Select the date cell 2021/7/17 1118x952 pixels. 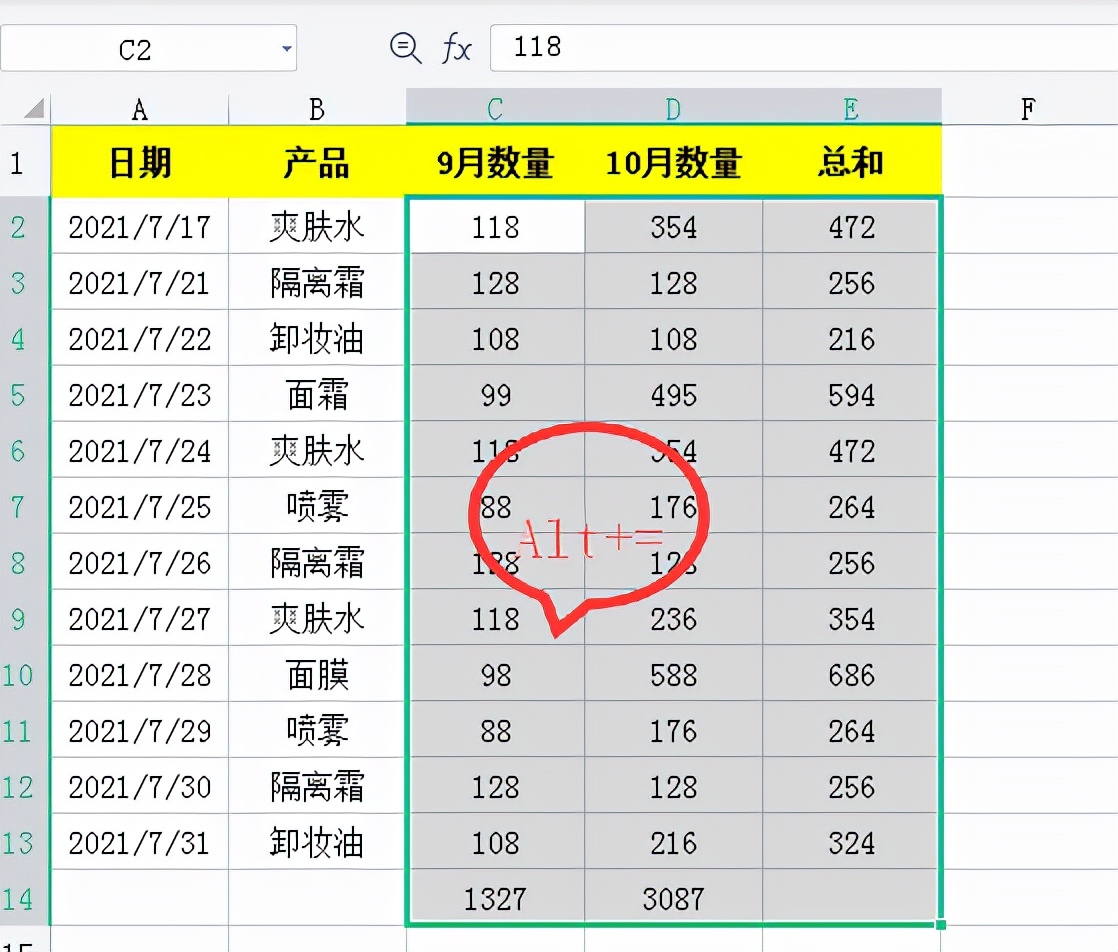click(x=140, y=227)
